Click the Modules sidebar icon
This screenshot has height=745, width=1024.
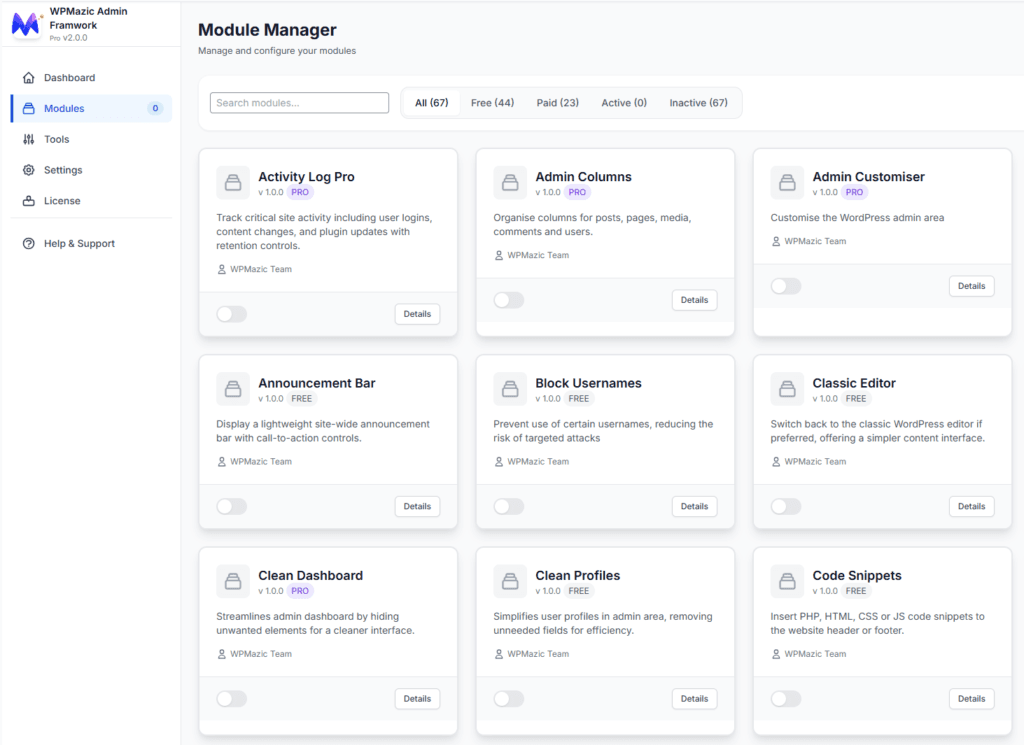tap(29, 108)
